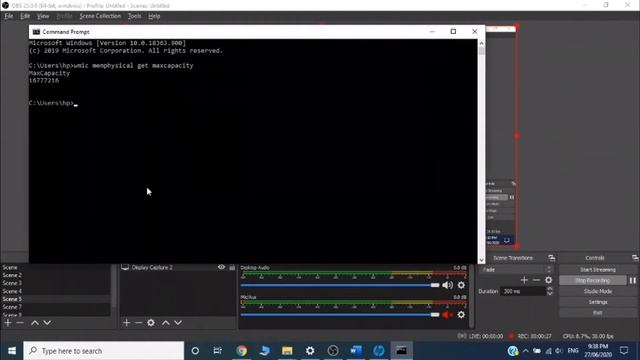Toggle lock on Display Capture 2
Viewport: 640px width, 360px height.
232,267
